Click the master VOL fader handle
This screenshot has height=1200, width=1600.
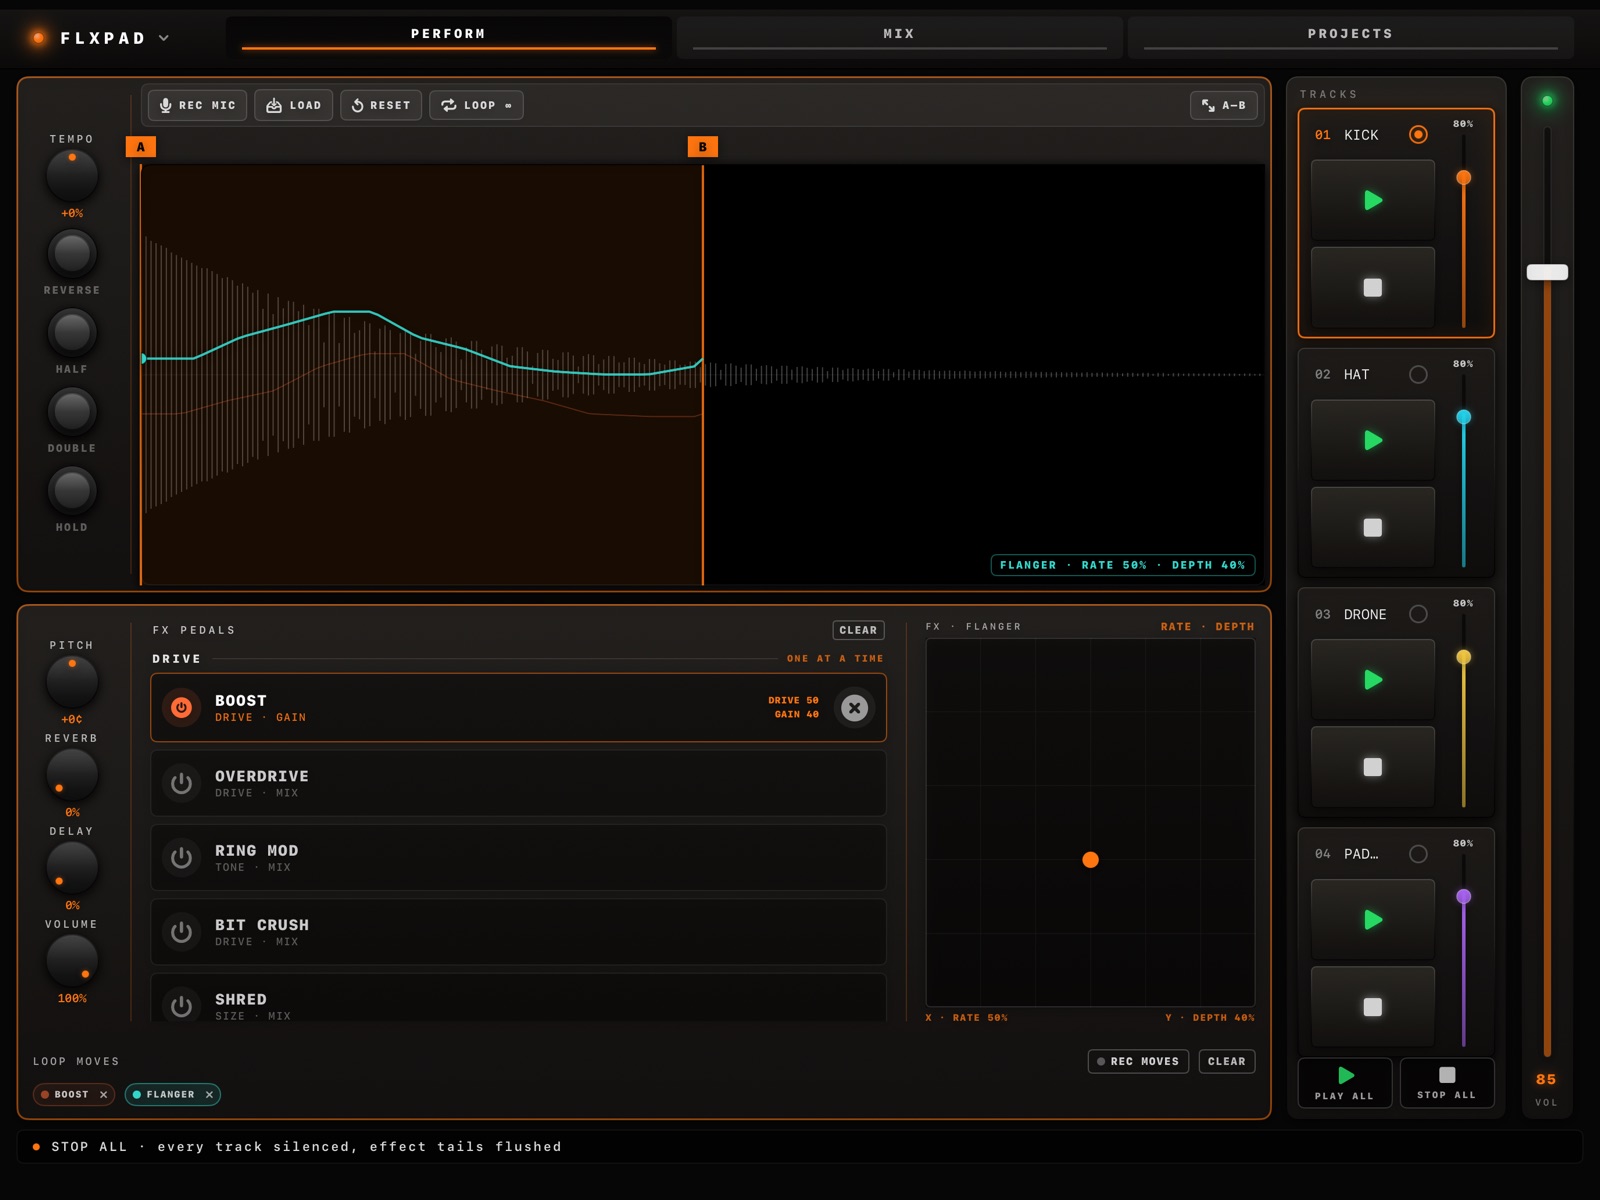[1547, 272]
